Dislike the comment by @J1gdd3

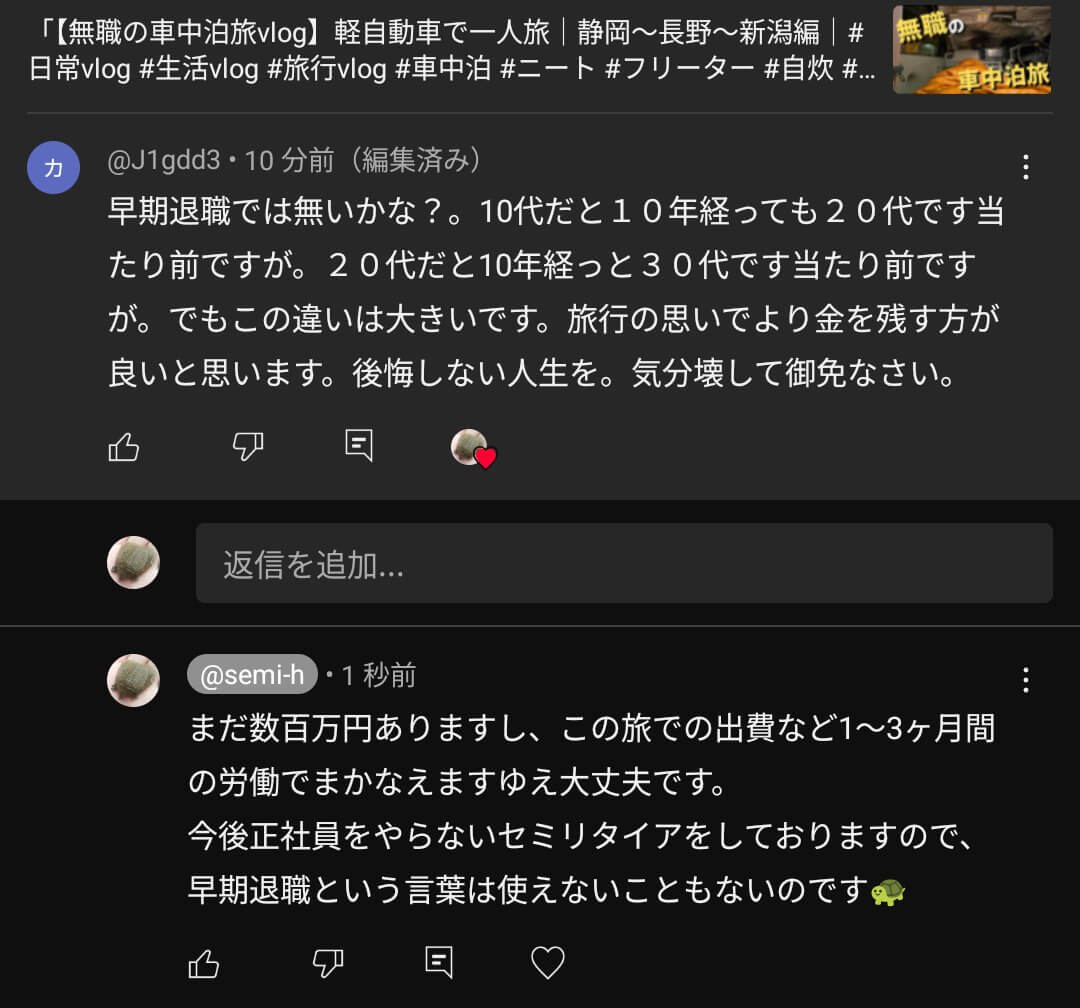tap(248, 446)
